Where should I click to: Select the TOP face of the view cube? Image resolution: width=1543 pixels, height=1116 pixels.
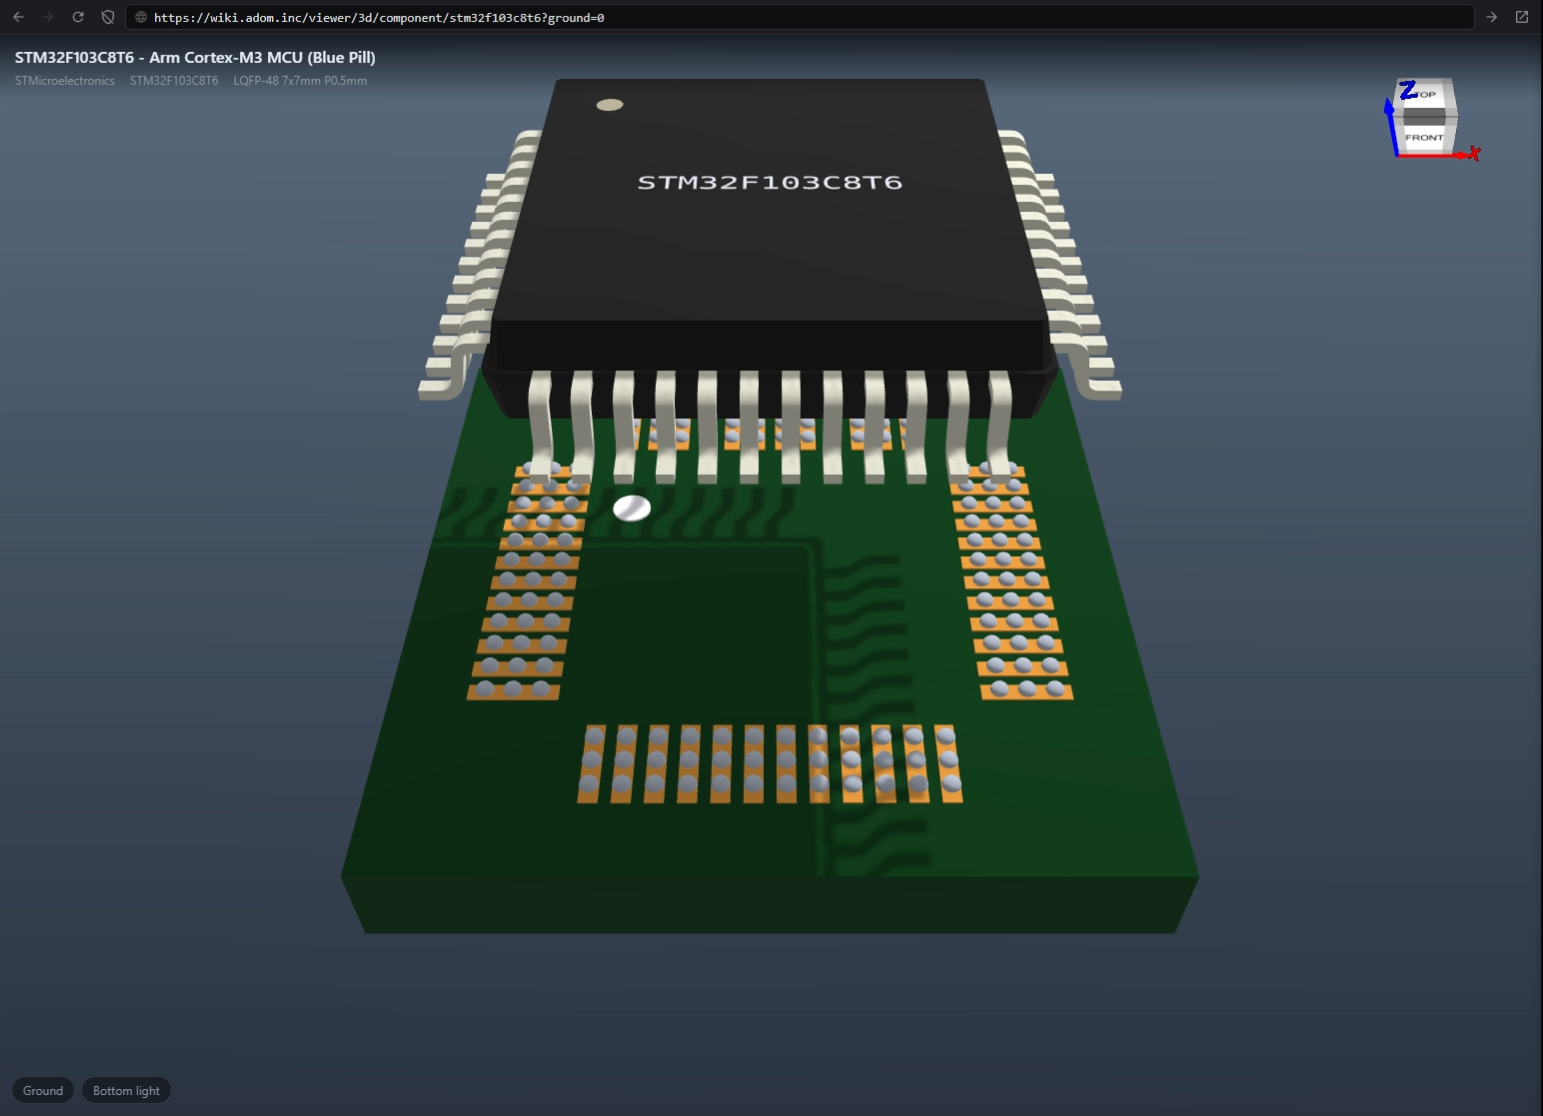[x=1427, y=94]
